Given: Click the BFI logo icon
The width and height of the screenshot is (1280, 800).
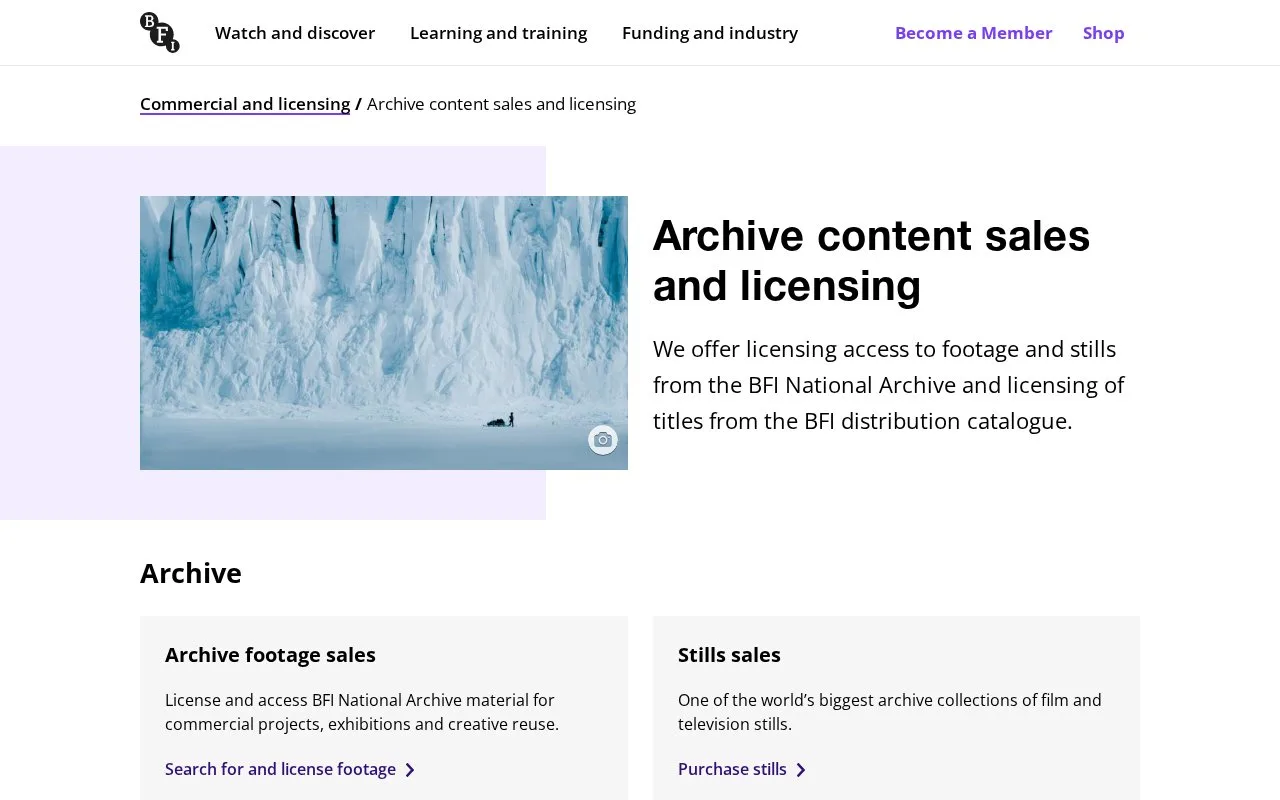Looking at the screenshot, I should (160, 33).
